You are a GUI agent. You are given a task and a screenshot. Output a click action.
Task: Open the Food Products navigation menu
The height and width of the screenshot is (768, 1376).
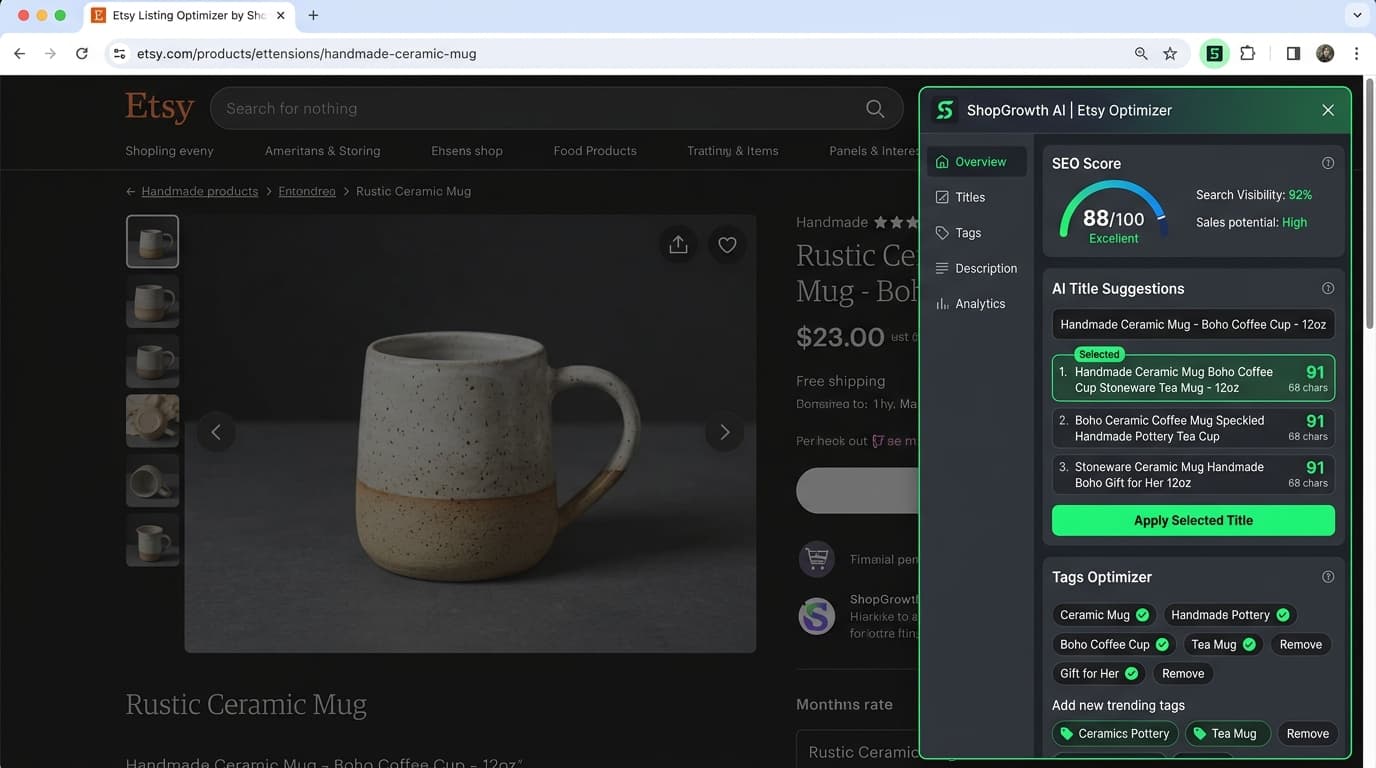tap(594, 151)
